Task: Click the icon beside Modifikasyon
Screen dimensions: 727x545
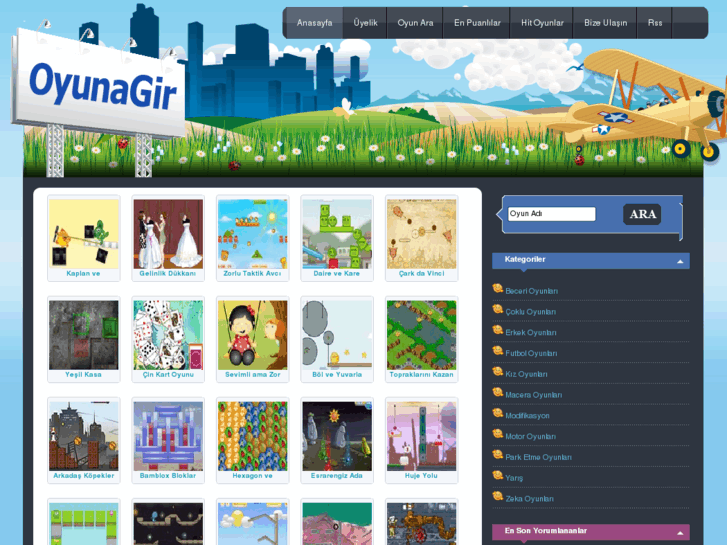Action: [x=497, y=413]
